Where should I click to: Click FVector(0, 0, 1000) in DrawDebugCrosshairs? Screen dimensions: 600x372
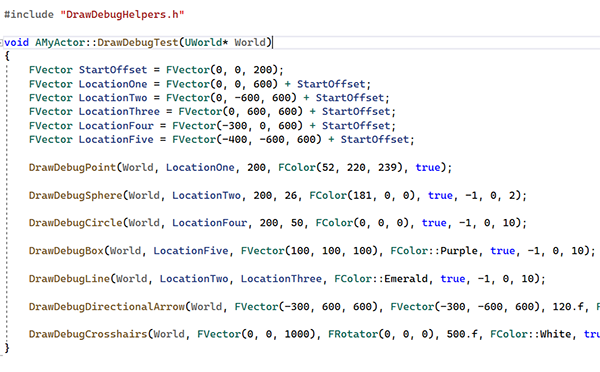tap(256, 334)
